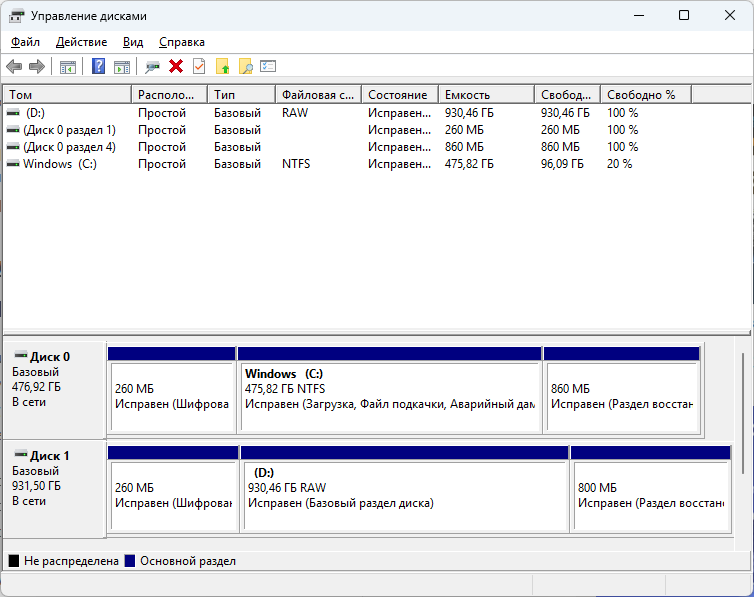Image resolution: width=754 pixels, height=597 pixels.
Task: Click the disk rescan toolbar icon
Action: (x=152, y=66)
